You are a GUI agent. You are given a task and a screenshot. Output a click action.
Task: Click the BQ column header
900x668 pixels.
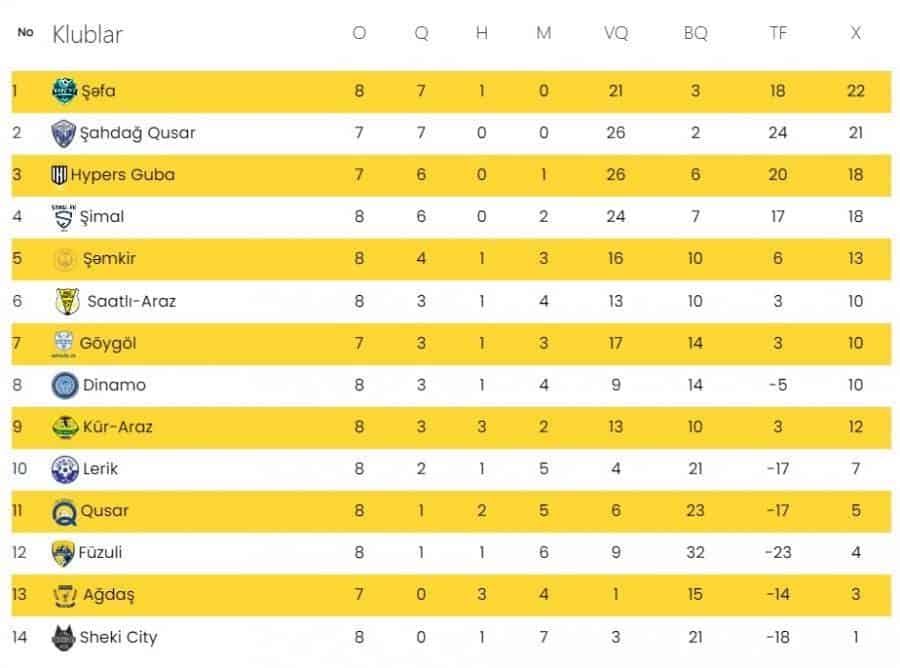click(x=695, y=33)
